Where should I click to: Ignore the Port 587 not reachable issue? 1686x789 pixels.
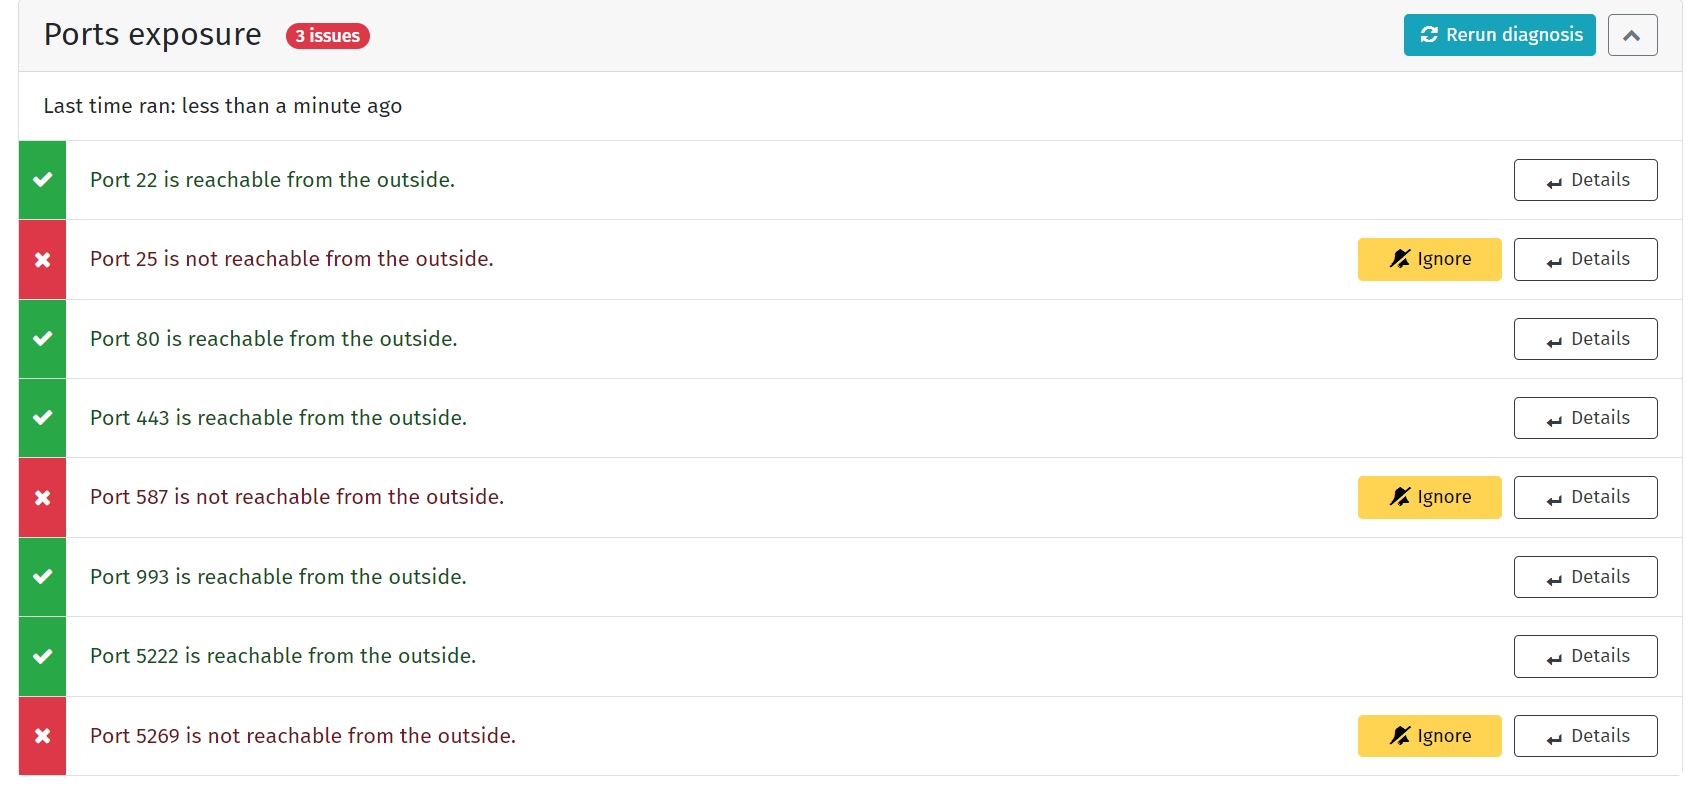click(1429, 497)
